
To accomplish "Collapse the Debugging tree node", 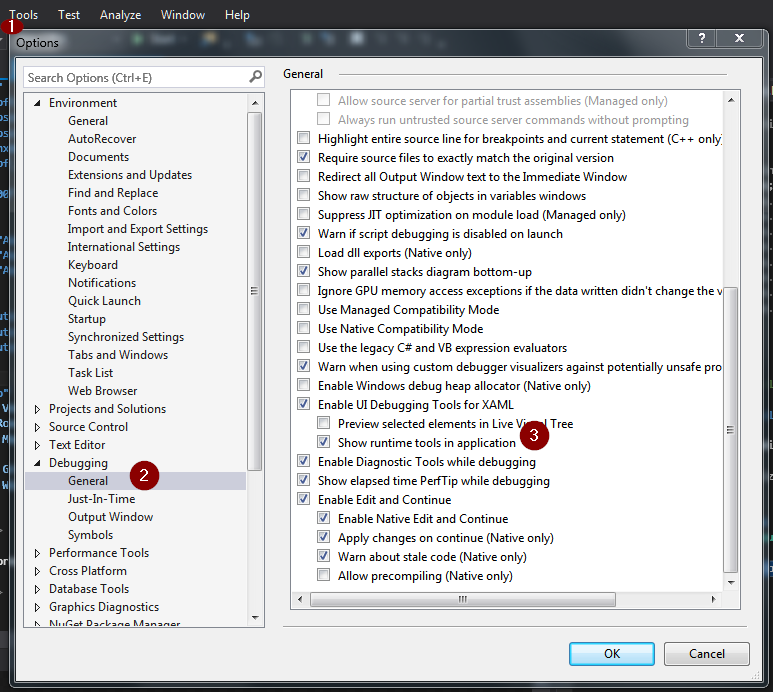I will click(37, 463).
